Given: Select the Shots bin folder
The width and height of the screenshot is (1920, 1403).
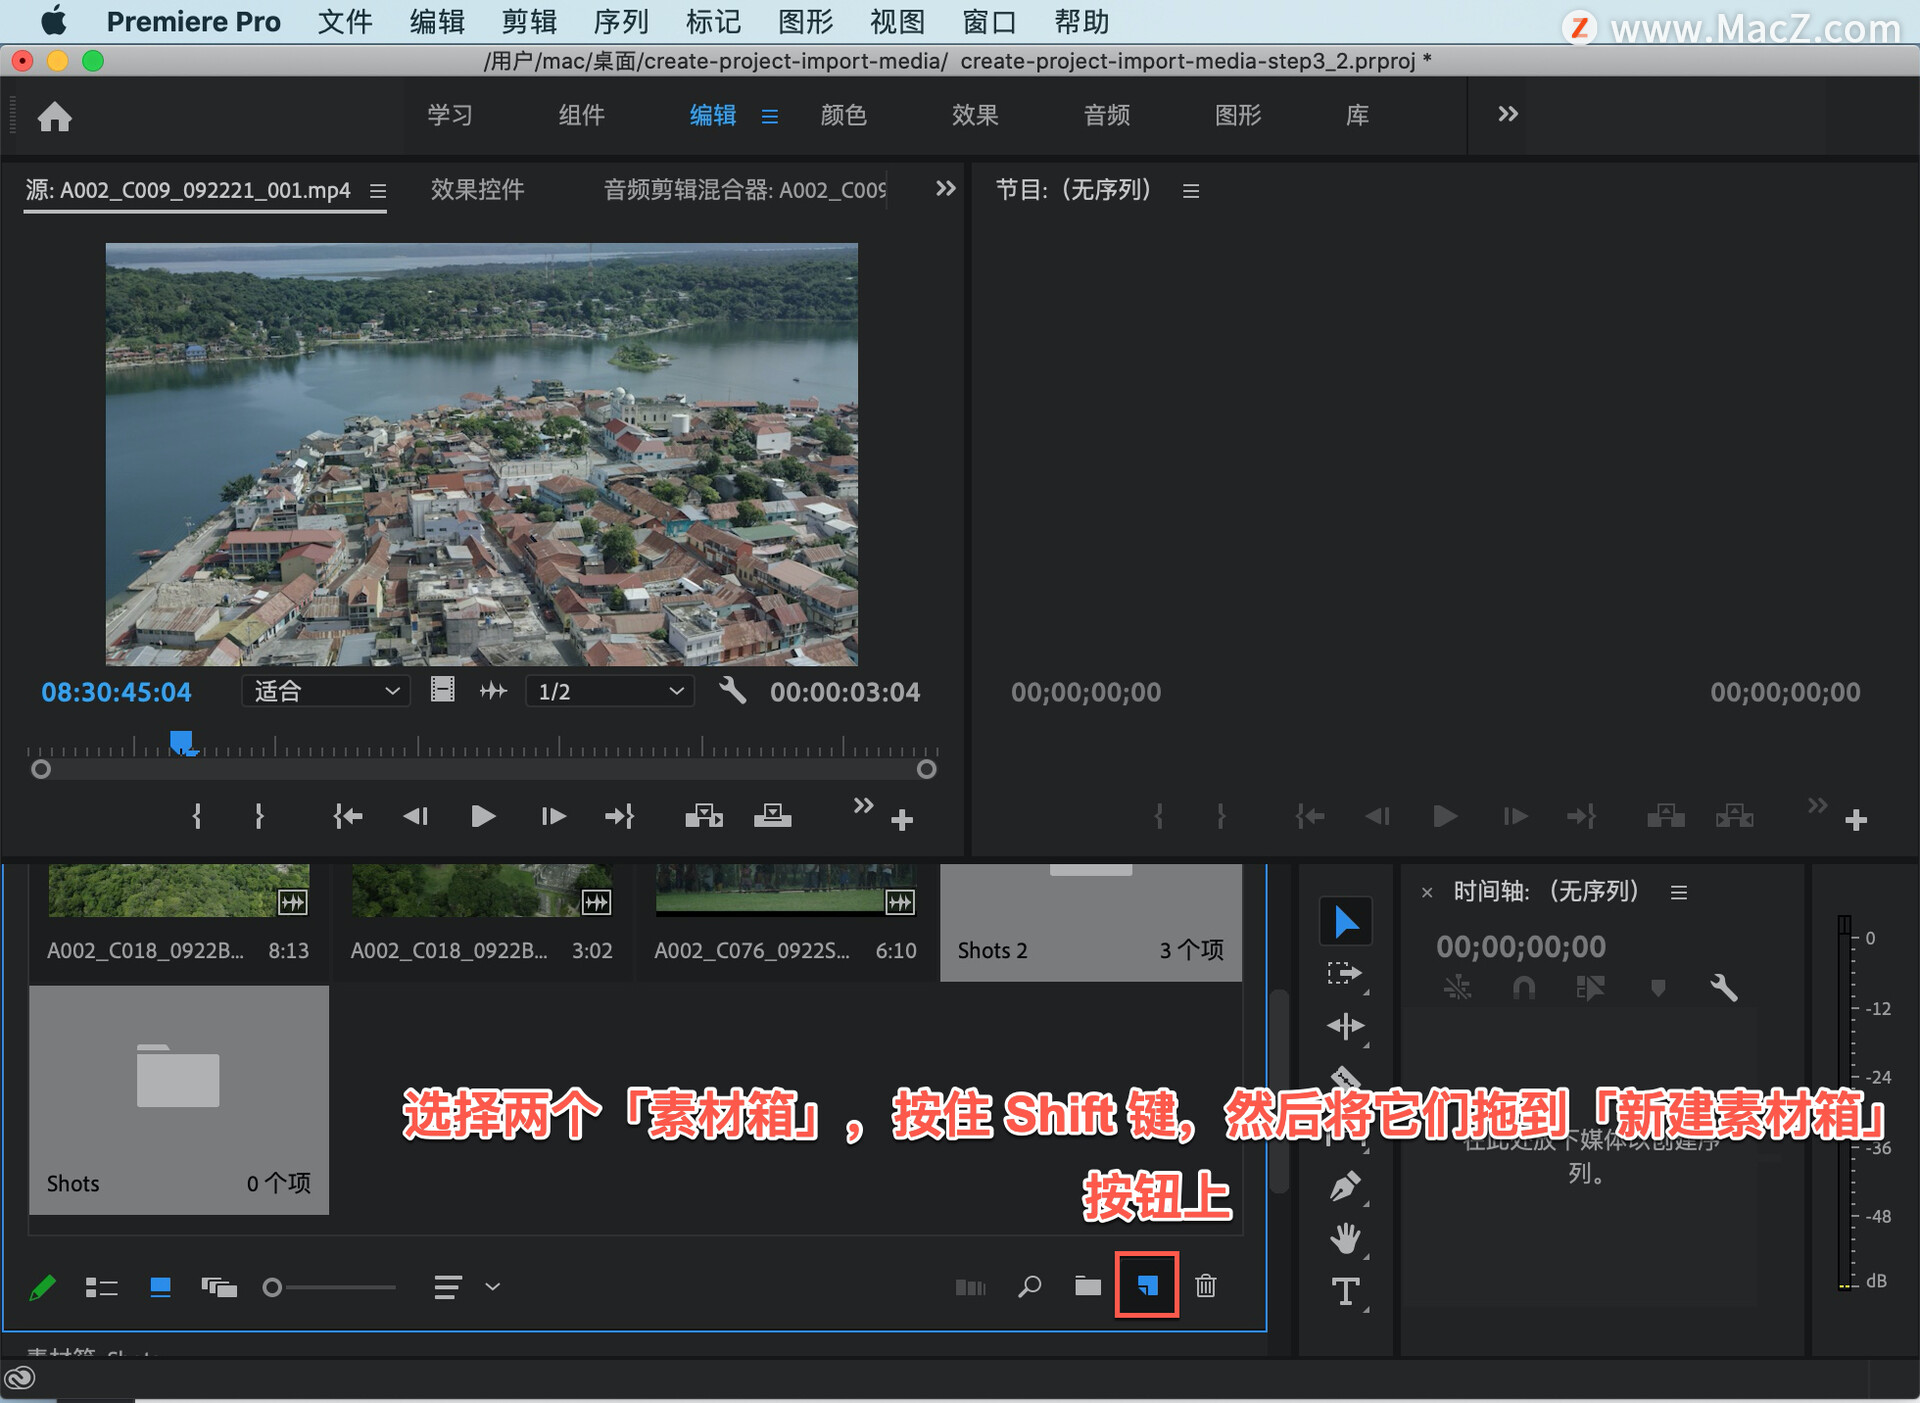Looking at the screenshot, I should (x=179, y=1099).
